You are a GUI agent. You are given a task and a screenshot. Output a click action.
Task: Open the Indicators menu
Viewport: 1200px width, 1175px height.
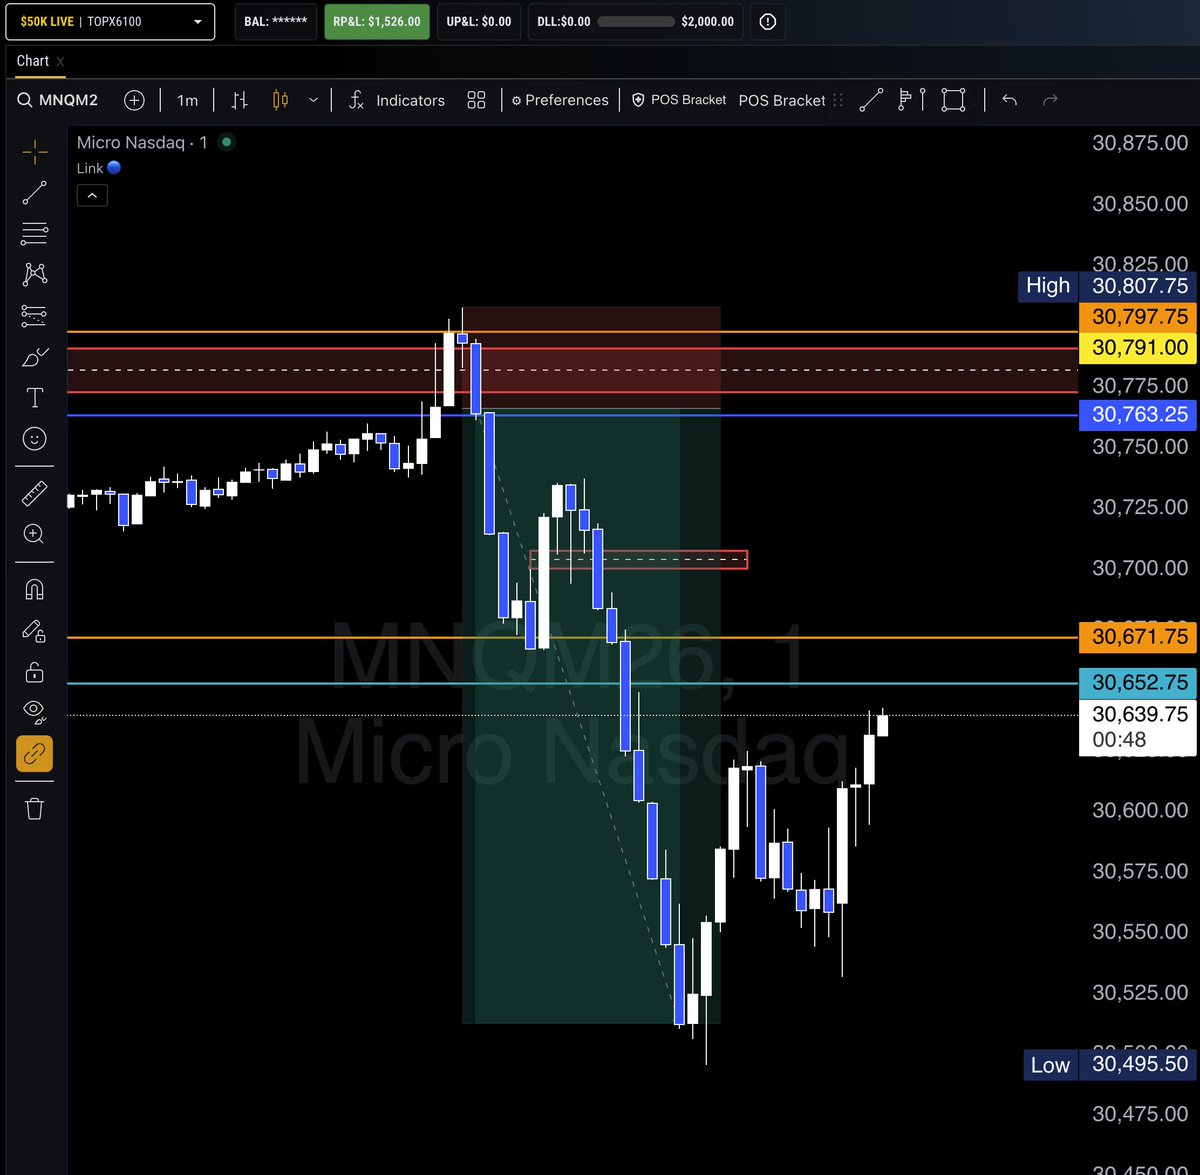[396, 100]
